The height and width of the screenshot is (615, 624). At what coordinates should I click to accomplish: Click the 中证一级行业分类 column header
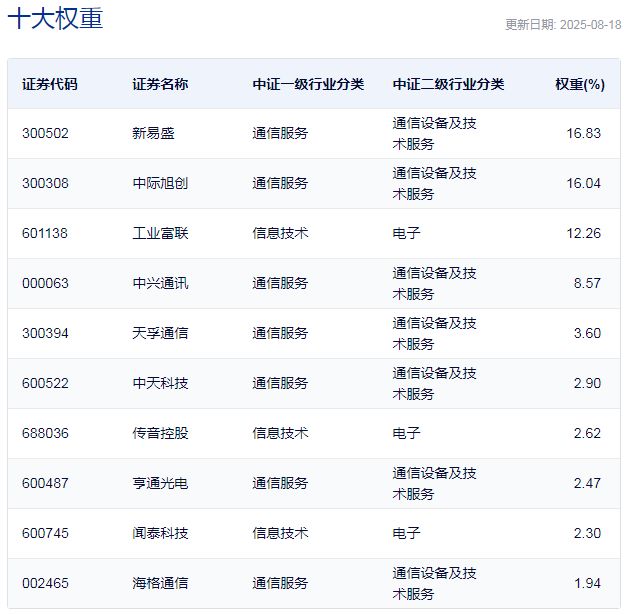[308, 84]
